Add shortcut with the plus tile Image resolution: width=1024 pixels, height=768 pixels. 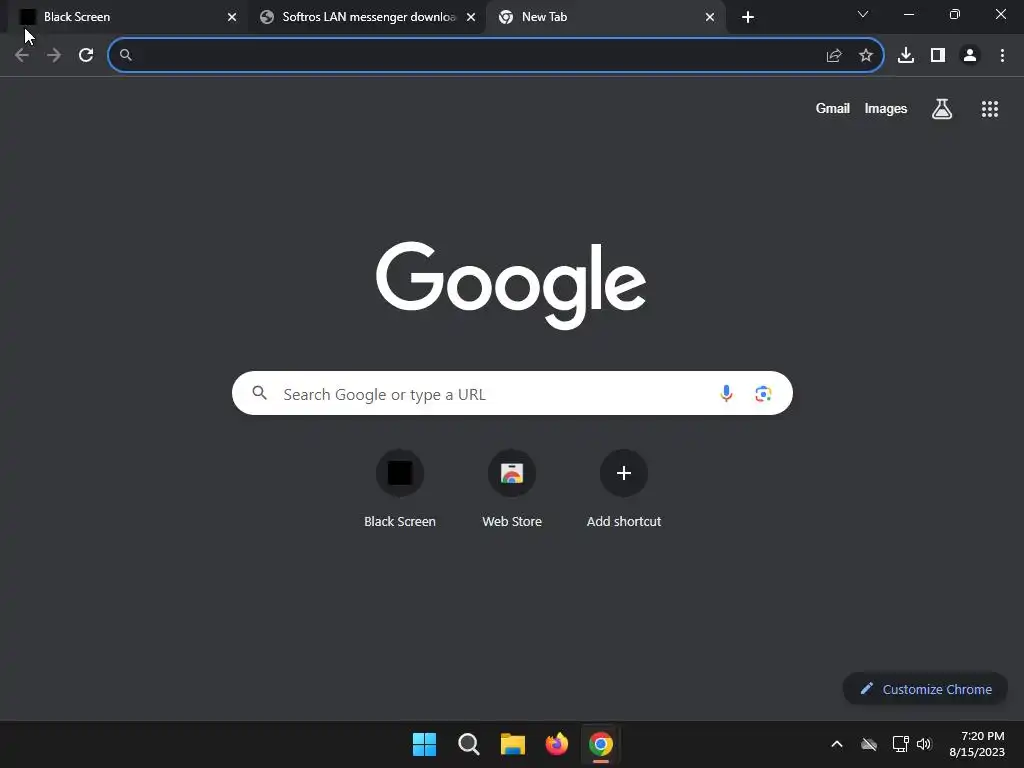click(624, 489)
